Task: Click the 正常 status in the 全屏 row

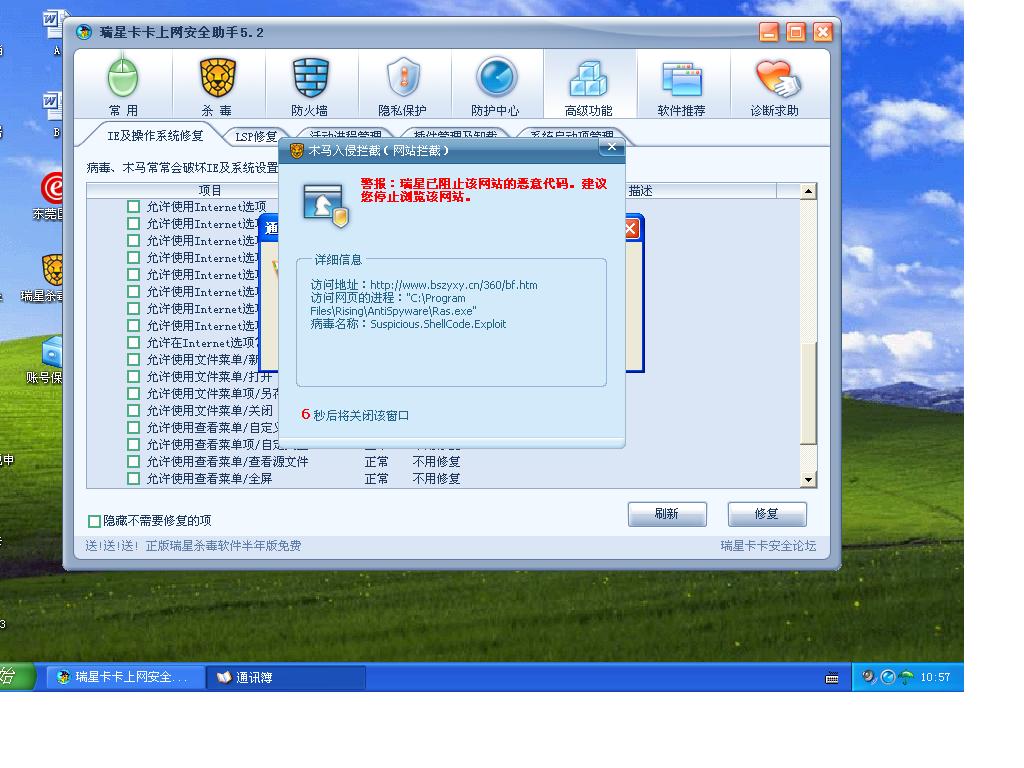Action: click(376, 479)
